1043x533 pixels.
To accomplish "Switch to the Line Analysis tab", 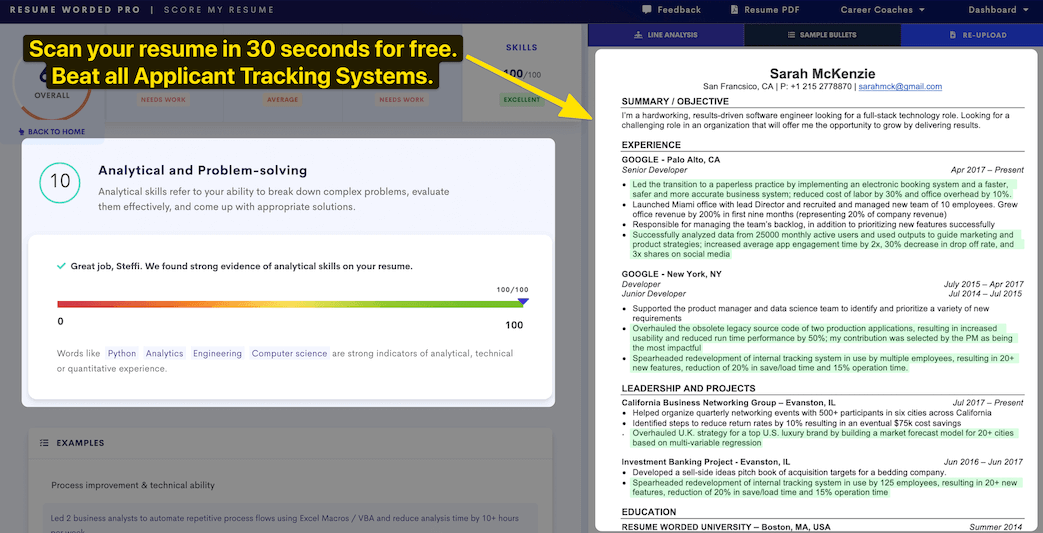I will [666, 35].
